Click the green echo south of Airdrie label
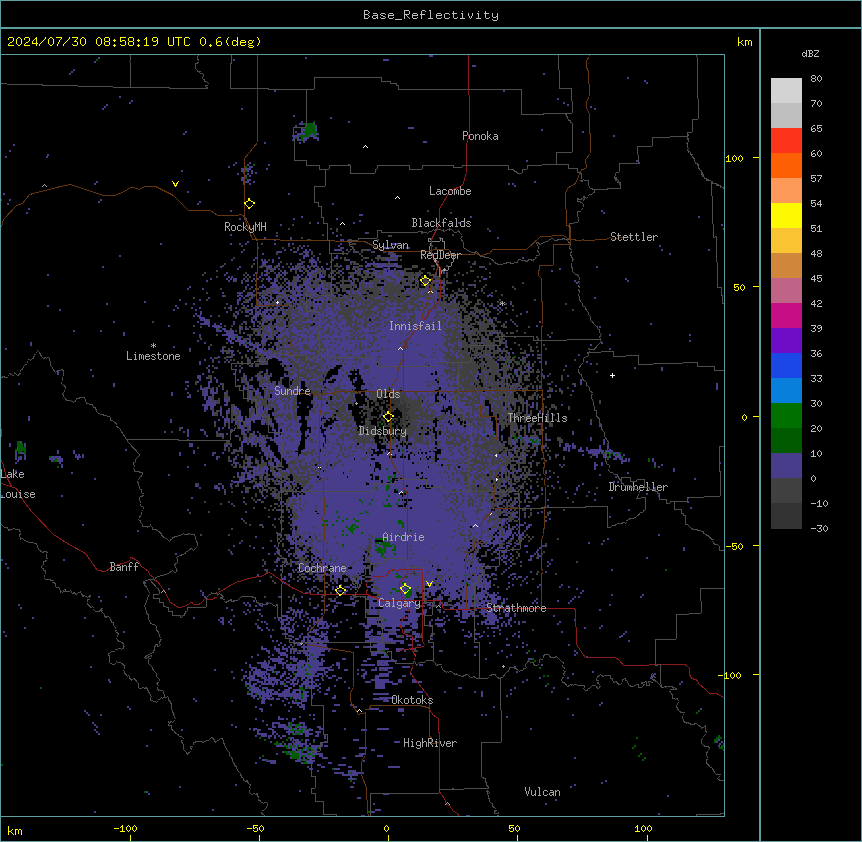862x842 pixels. tap(384, 546)
